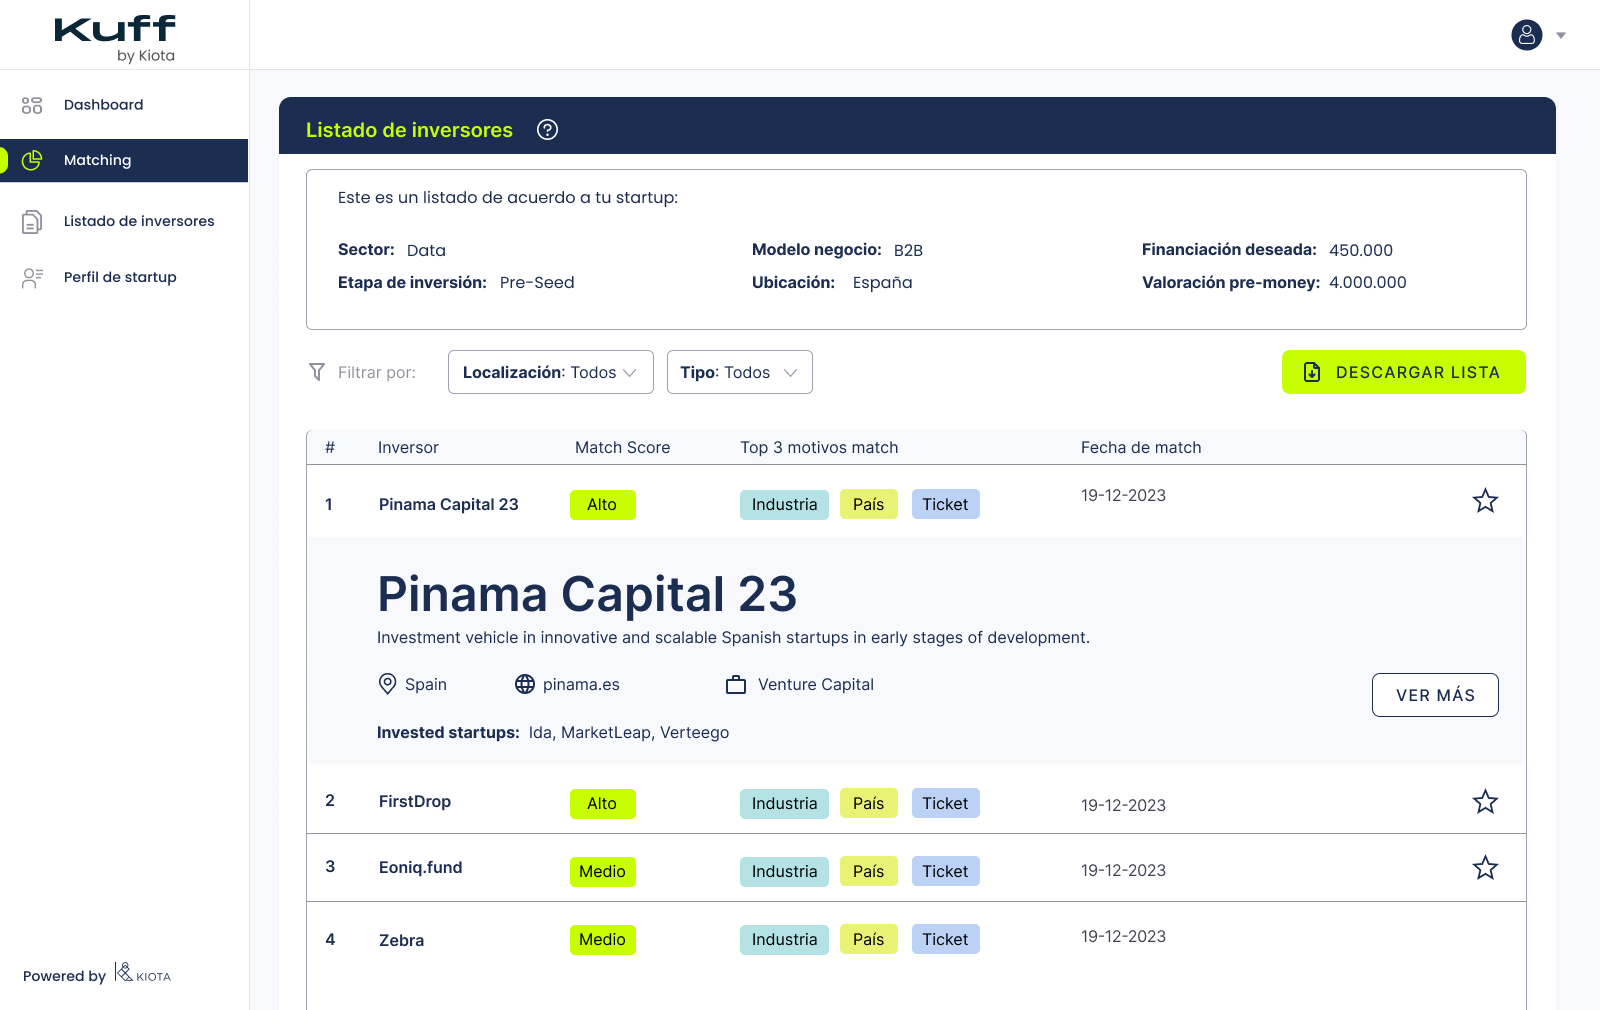
Task: Open the Localización filter dropdown
Action: coord(550,372)
